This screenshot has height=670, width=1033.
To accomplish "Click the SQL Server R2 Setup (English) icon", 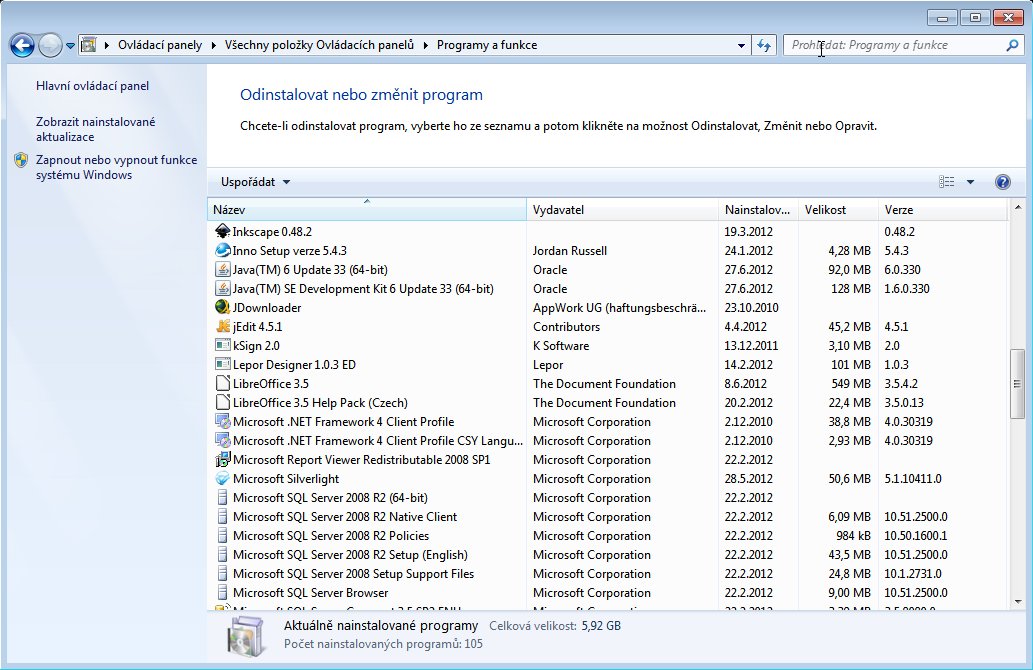I will [223, 555].
